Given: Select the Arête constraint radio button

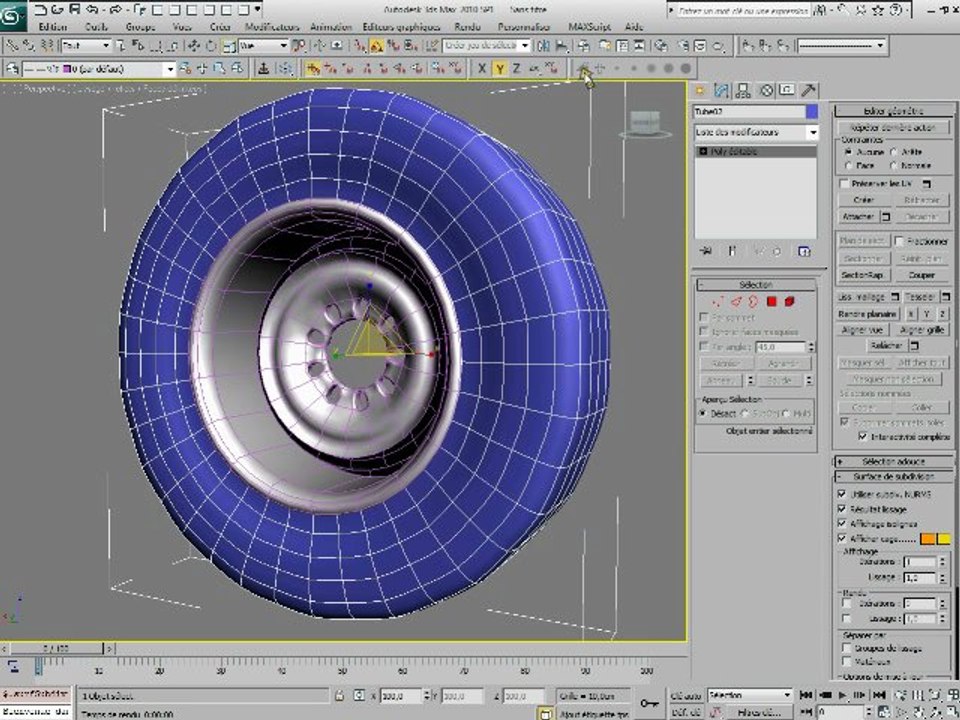Looking at the screenshot, I should tap(894, 151).
